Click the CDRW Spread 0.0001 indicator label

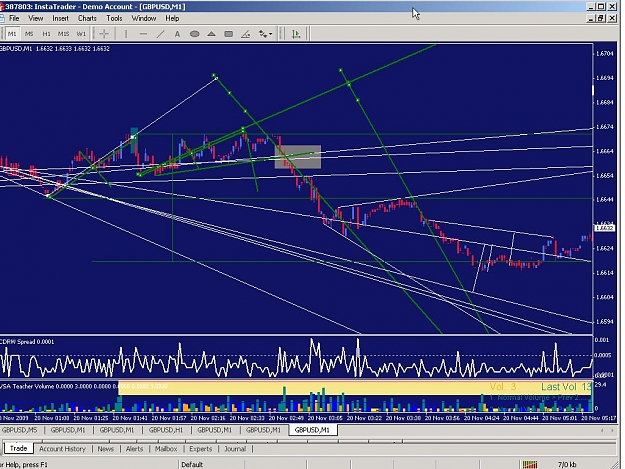27,342
